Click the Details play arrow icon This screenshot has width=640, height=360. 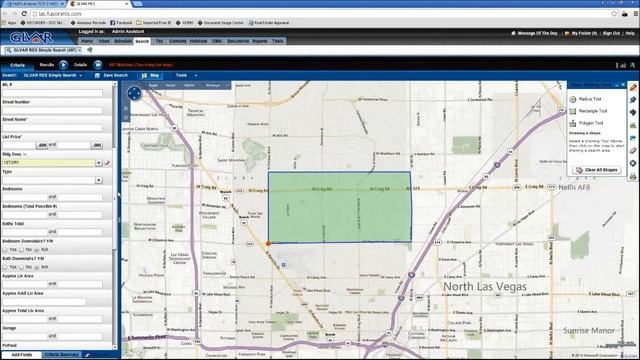point(98,65)
